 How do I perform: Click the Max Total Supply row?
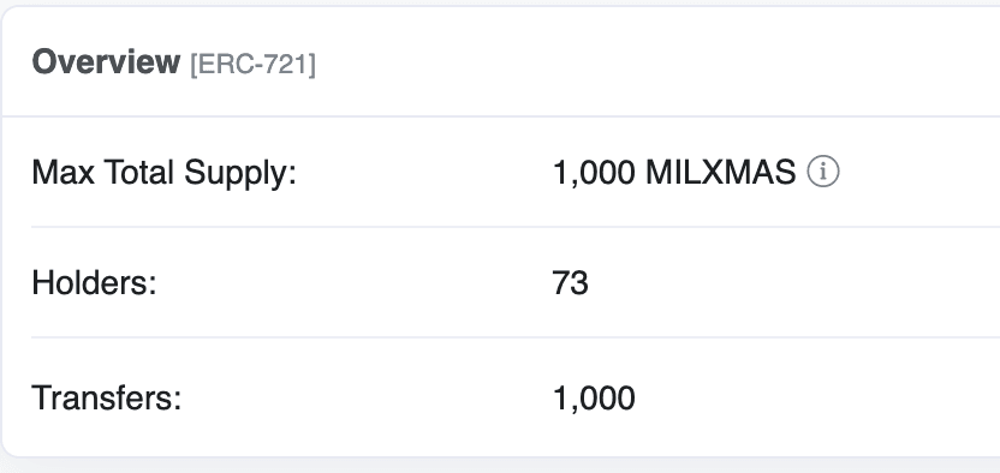[x=516, y=172]
